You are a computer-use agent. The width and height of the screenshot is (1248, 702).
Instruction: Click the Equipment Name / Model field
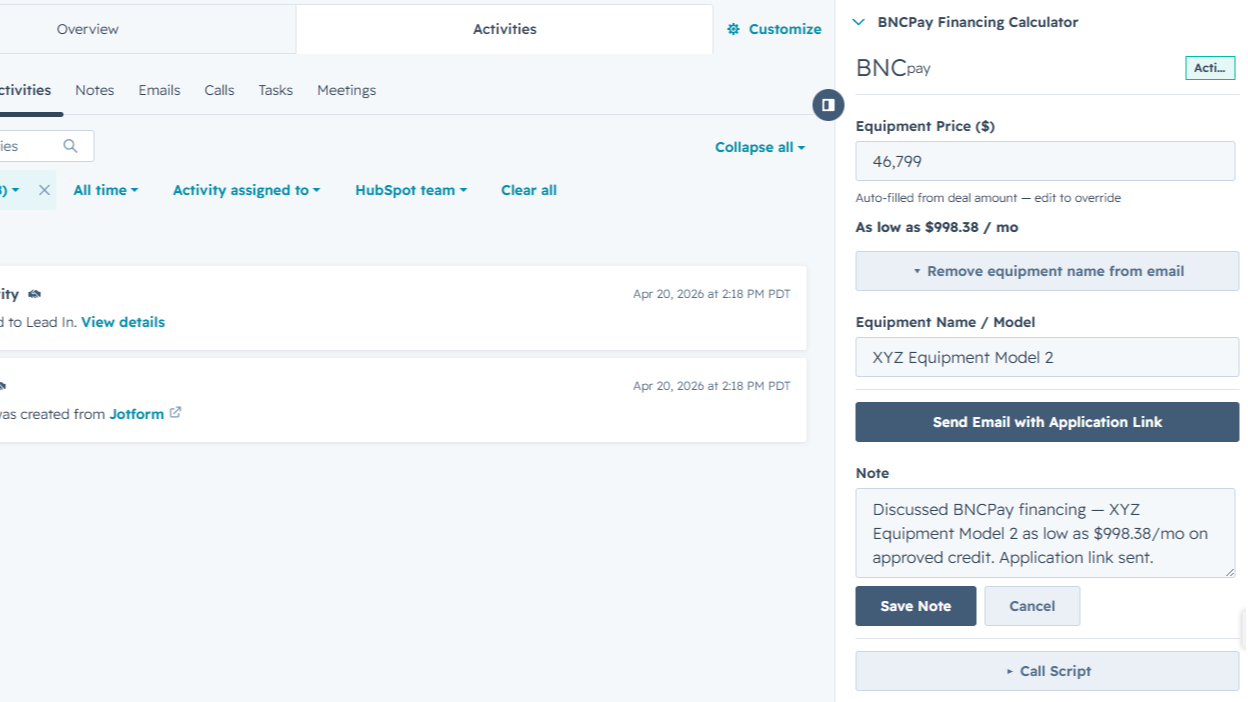[1047, 357]
